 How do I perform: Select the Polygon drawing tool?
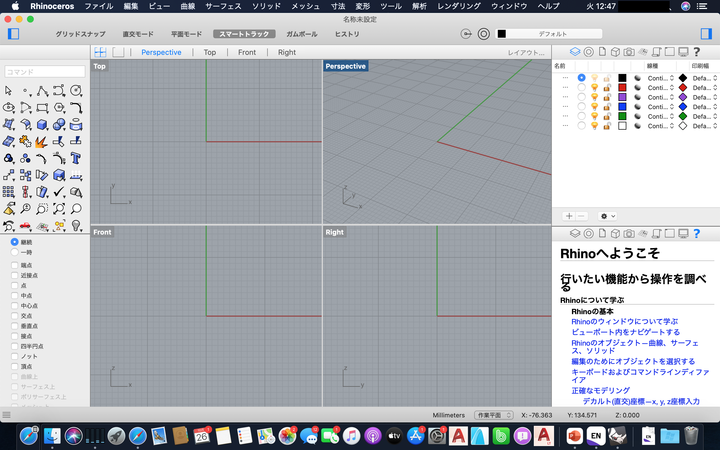point(59,108)
